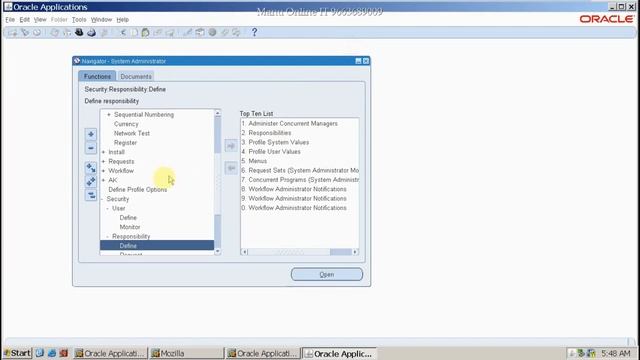Image resolution: width=640 pixels, height=360 pixels.
Task: Click the New record toolbar icon
Action: coord(13,32)
